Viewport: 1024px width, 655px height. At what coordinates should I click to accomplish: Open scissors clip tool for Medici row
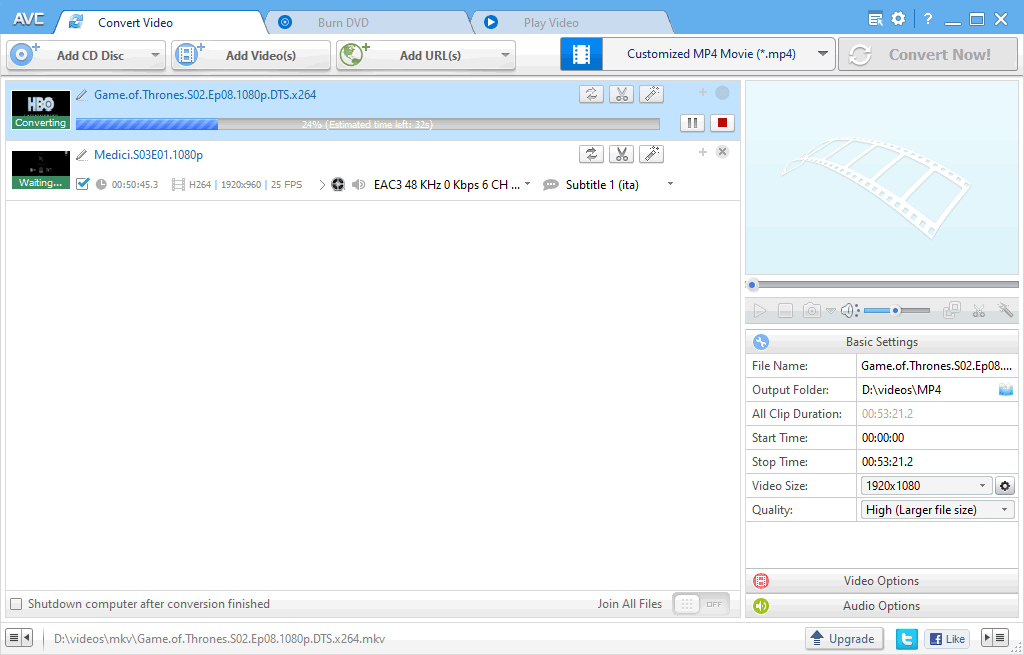(x=621, y=154)
